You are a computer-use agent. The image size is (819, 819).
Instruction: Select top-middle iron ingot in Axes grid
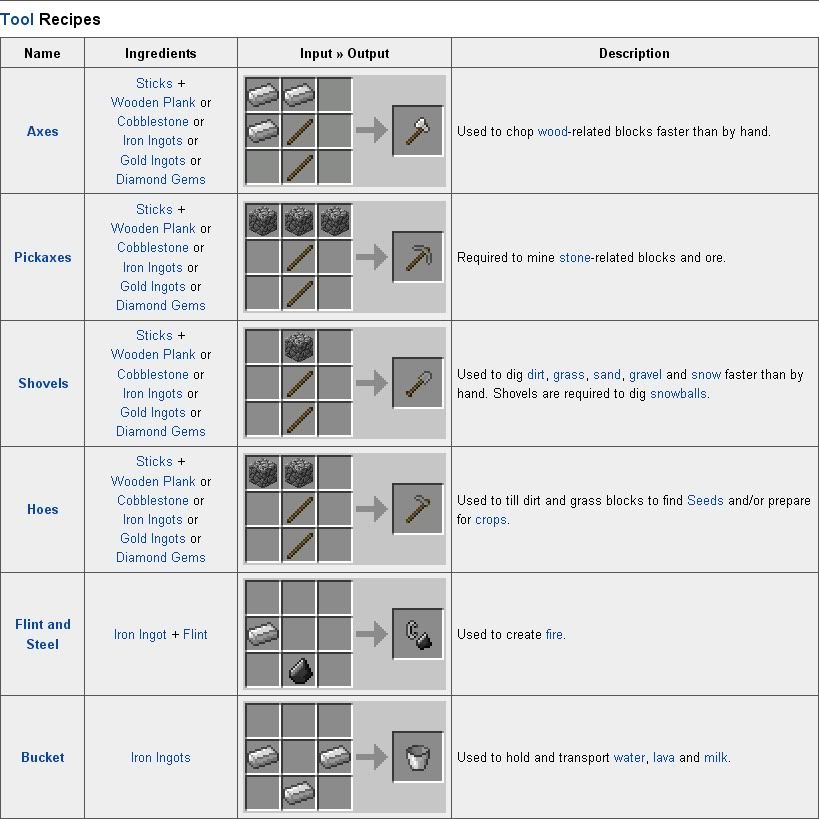tap(299, 95)
